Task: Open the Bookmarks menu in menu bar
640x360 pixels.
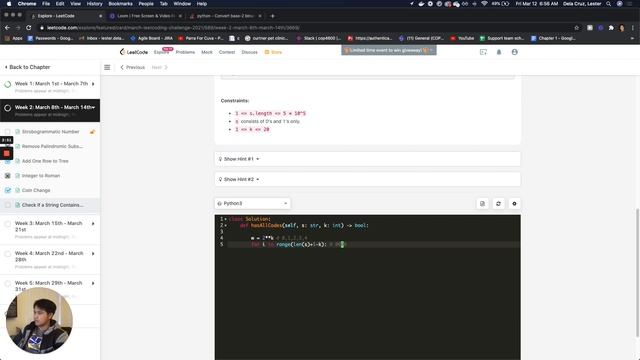Action: pos(120,4)
